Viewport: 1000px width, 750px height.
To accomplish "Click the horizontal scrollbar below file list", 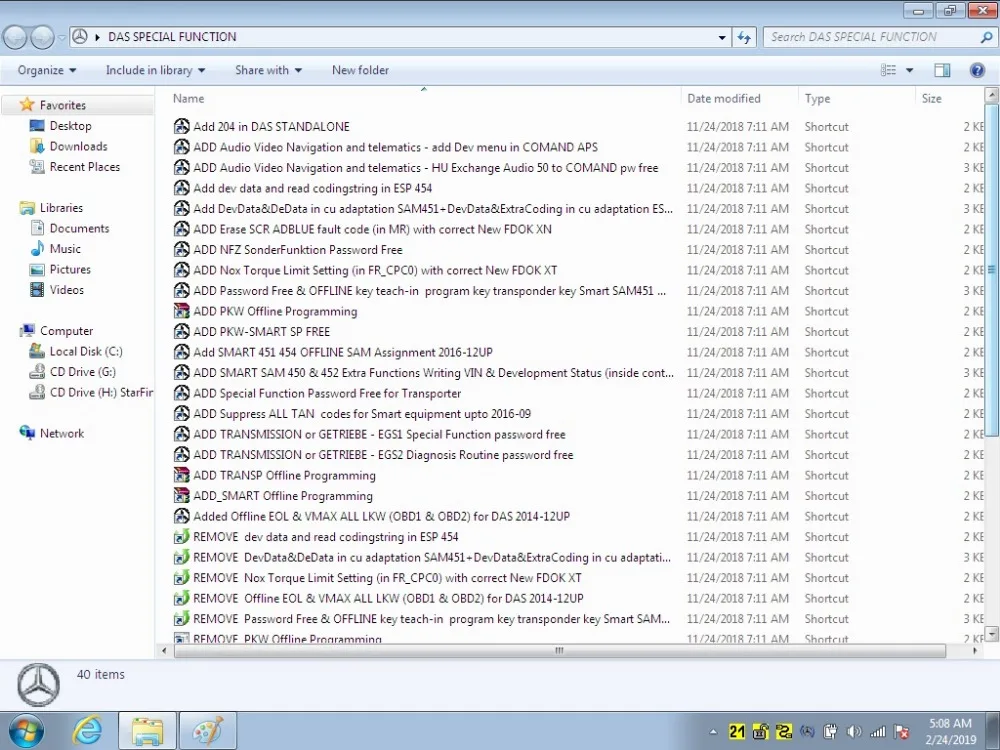I will [559, 651].
